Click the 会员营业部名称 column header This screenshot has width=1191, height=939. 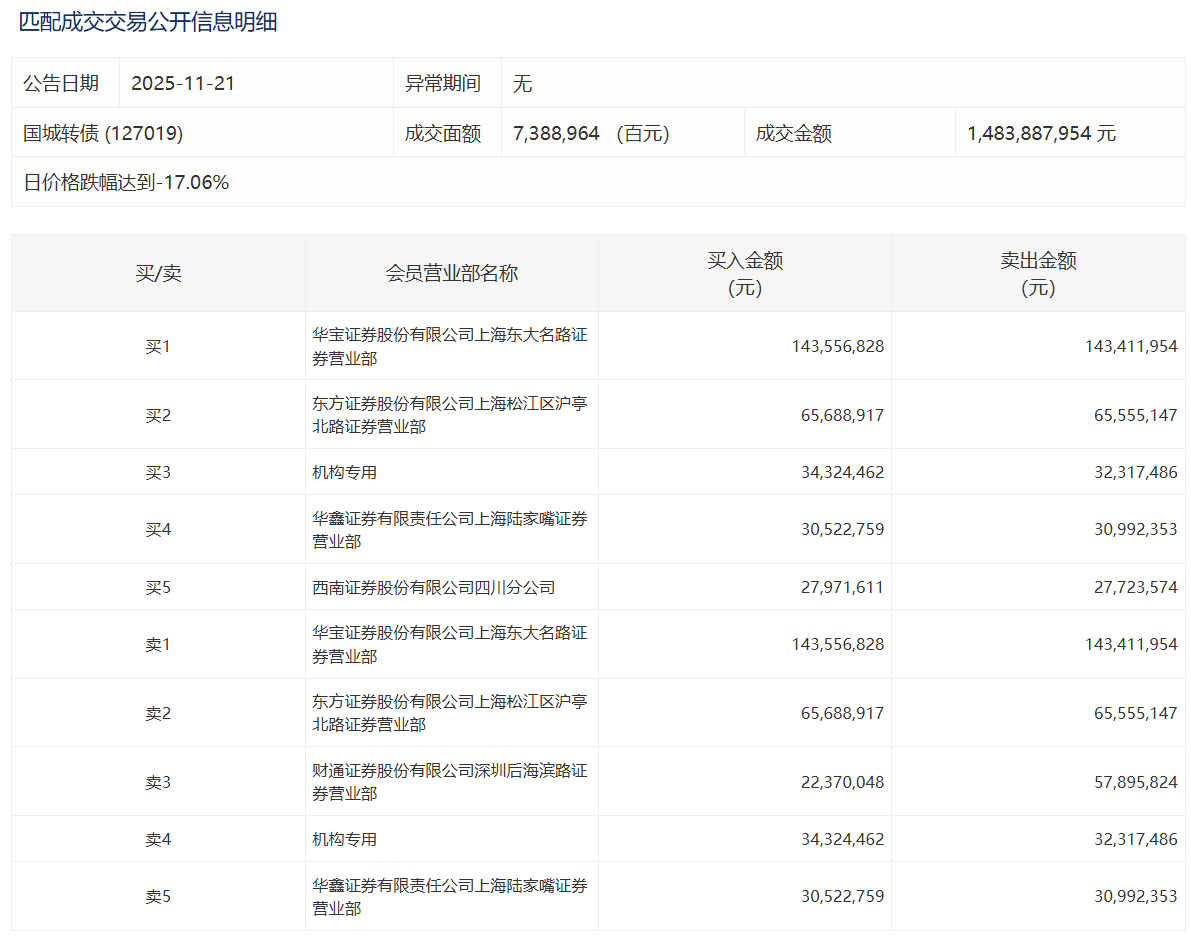tap(452, 273)
